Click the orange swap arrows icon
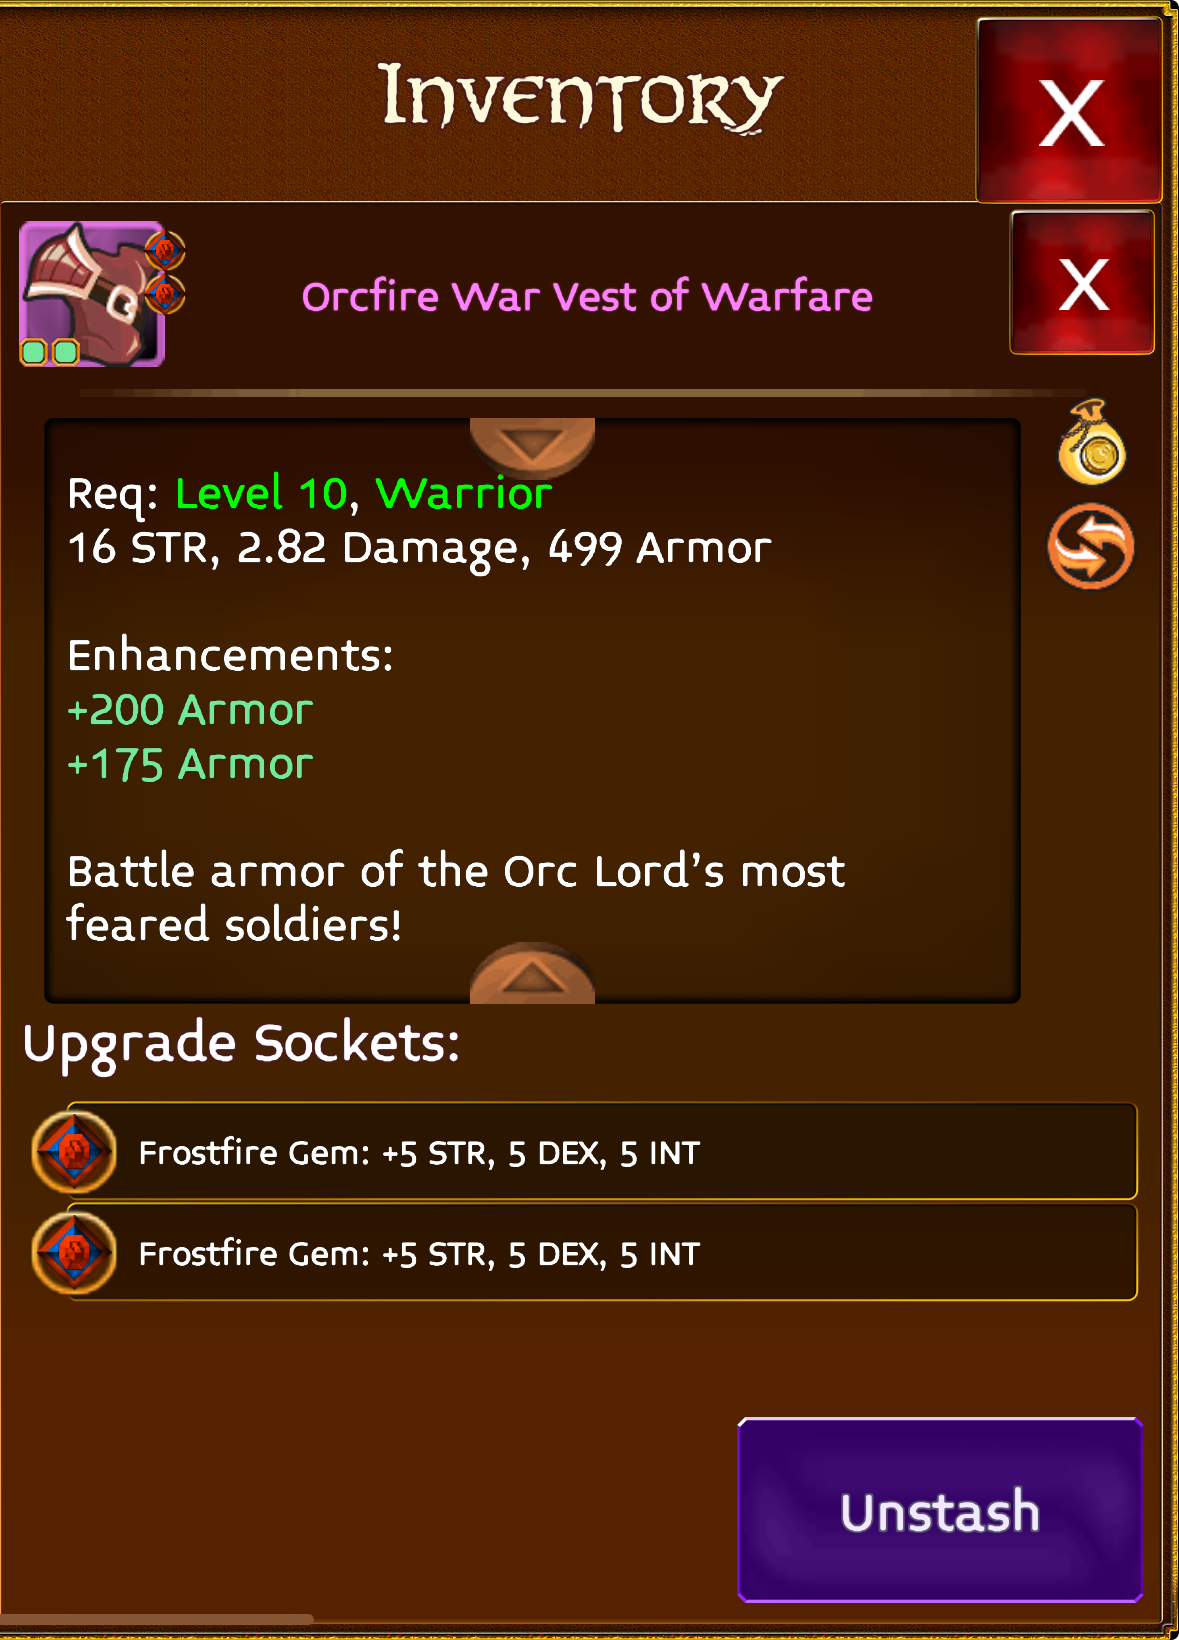The image size is (1179, 1640). [1091, 547]
